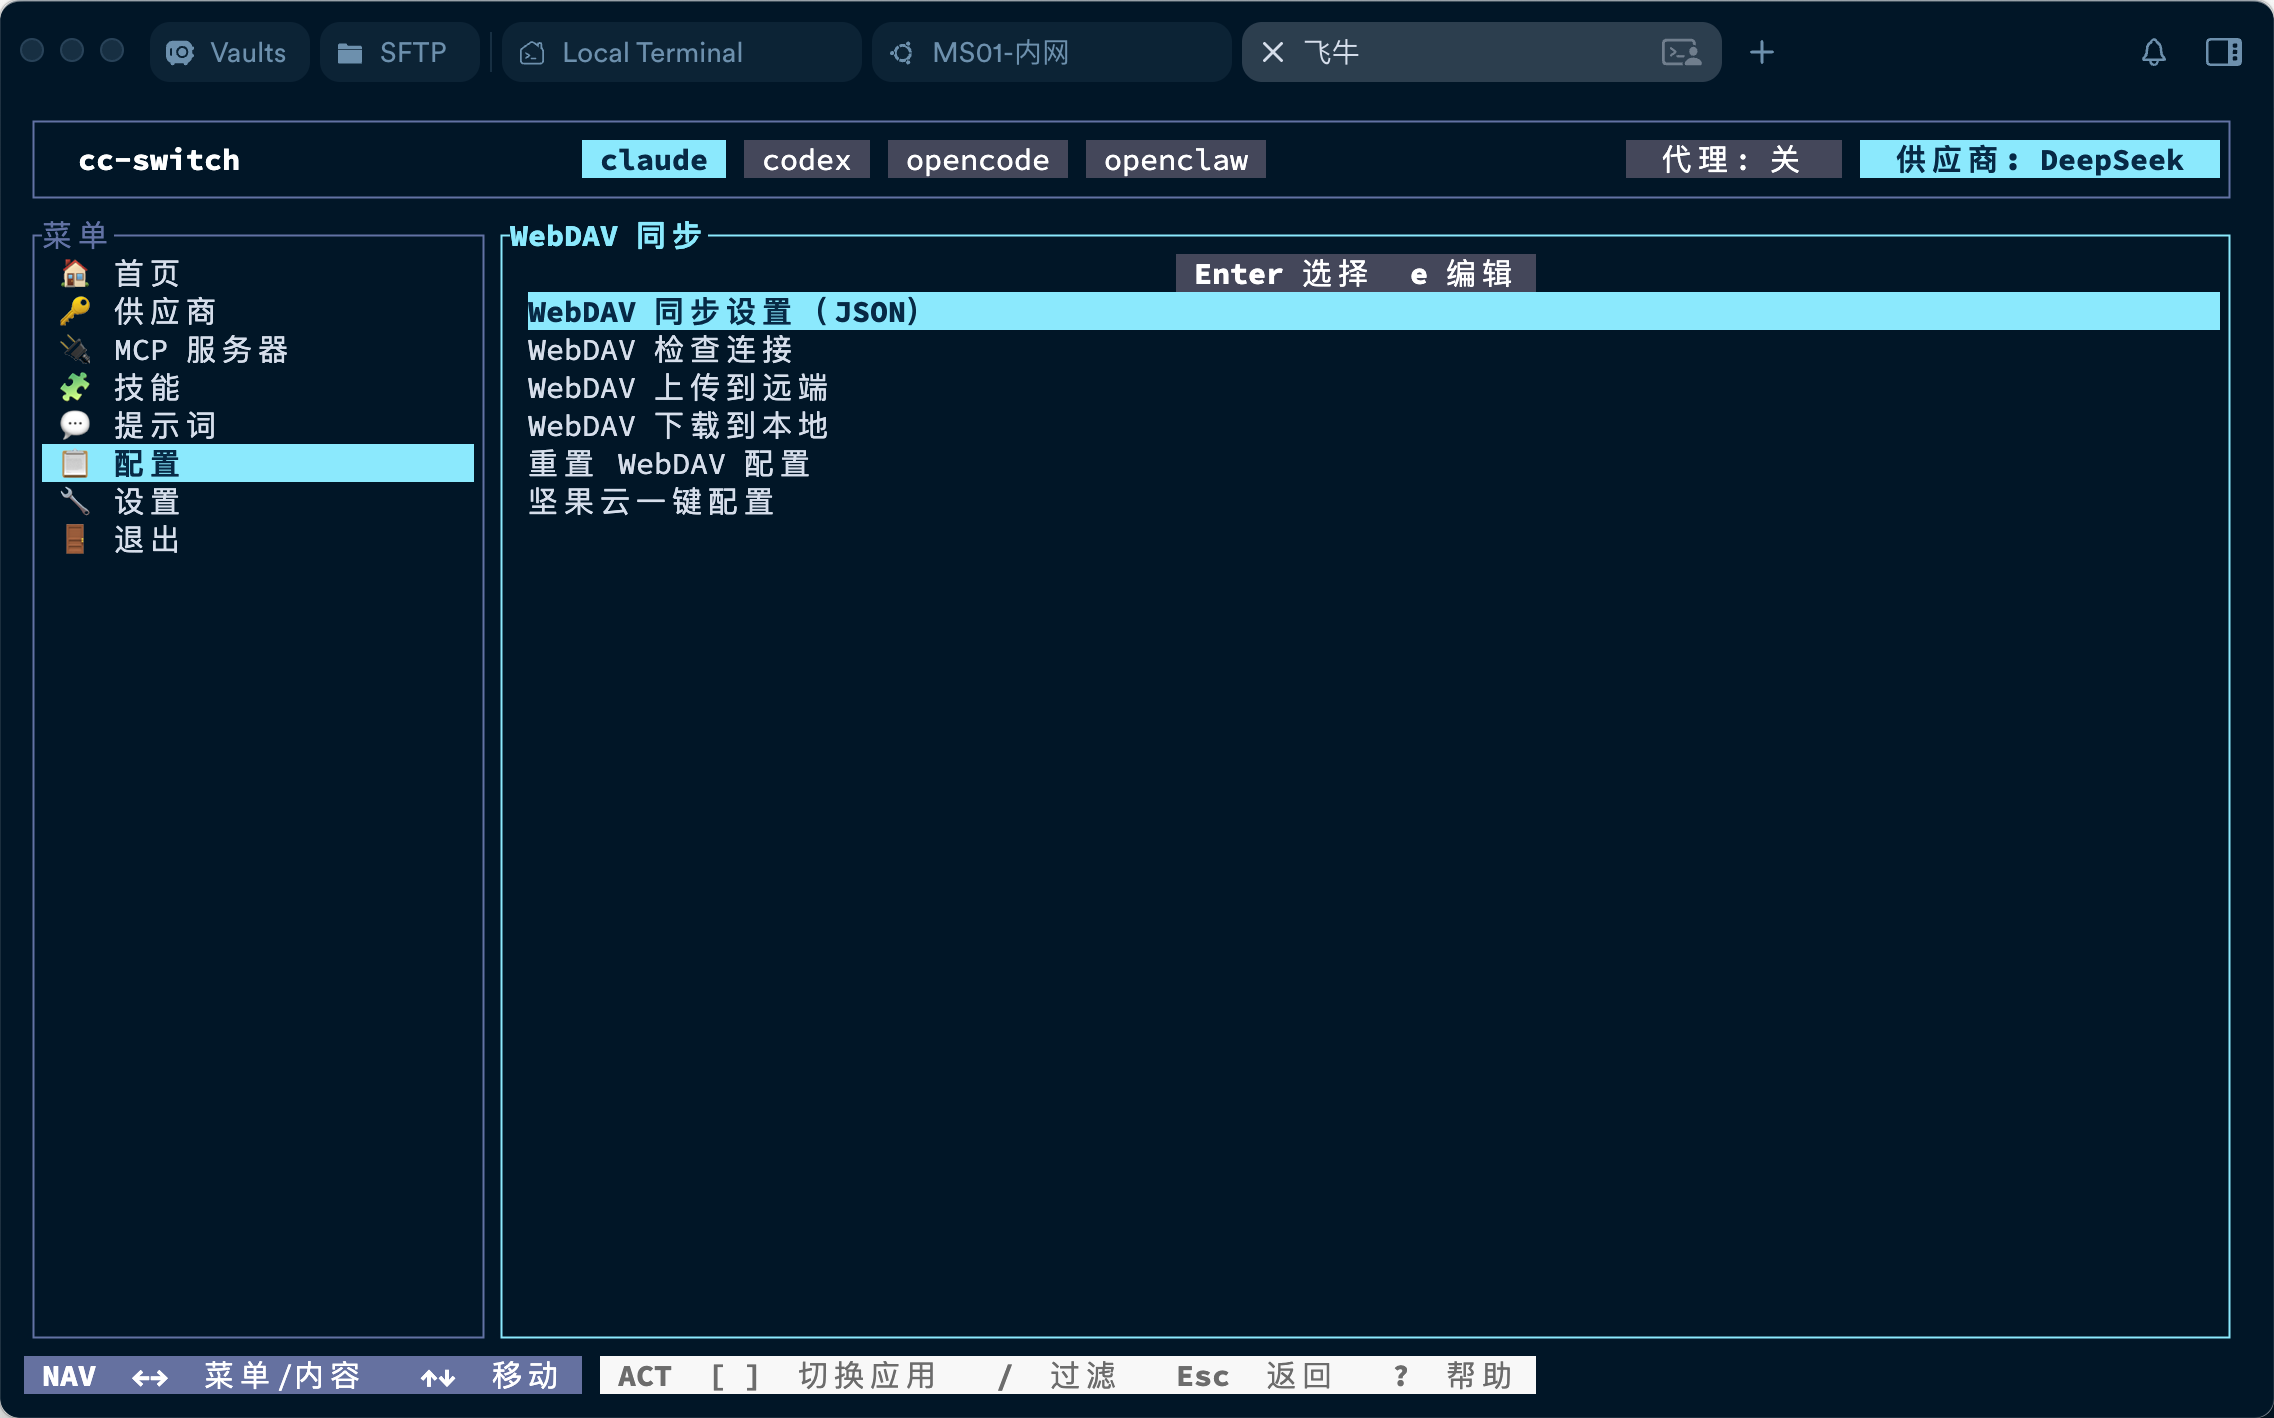Toggle the 代理: 关 proxy indicator
The height and width of the screenshot is (1418, 2274).
[1733, 160]
